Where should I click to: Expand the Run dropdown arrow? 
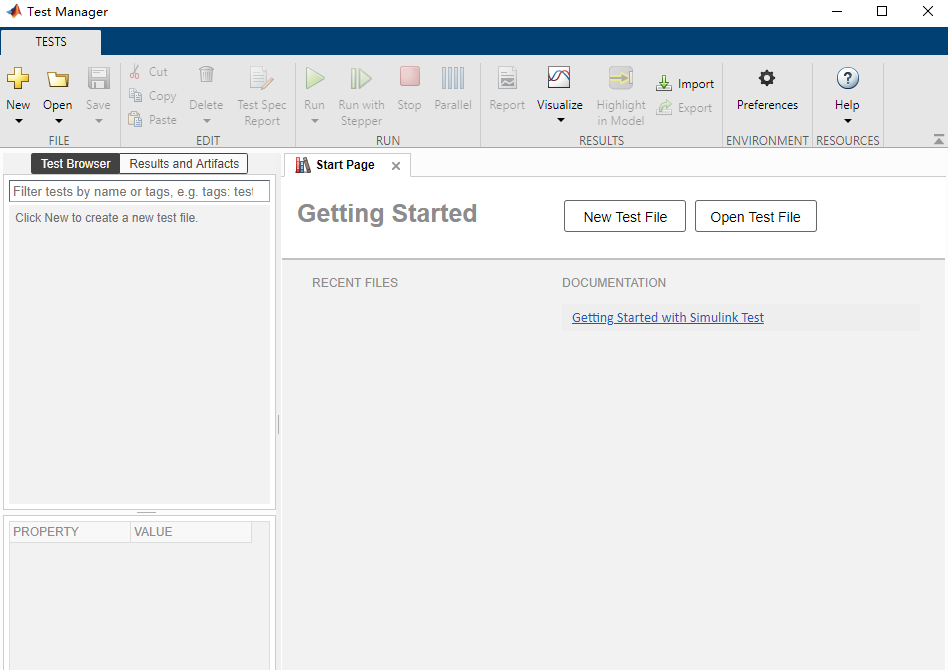point(314,121)
